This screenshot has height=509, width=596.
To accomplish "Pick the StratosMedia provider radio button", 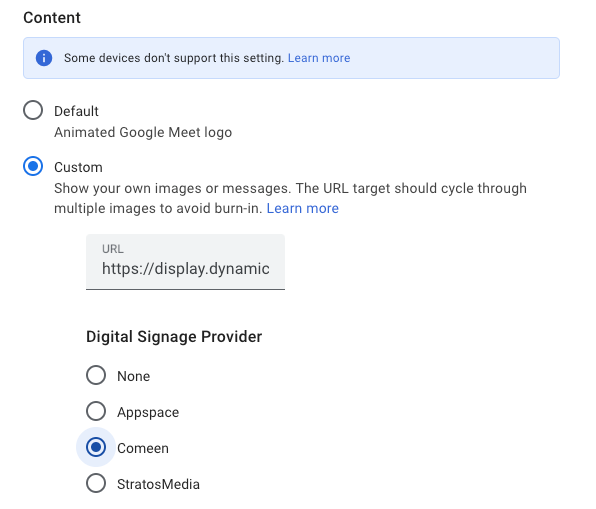I will click(96, 483).
